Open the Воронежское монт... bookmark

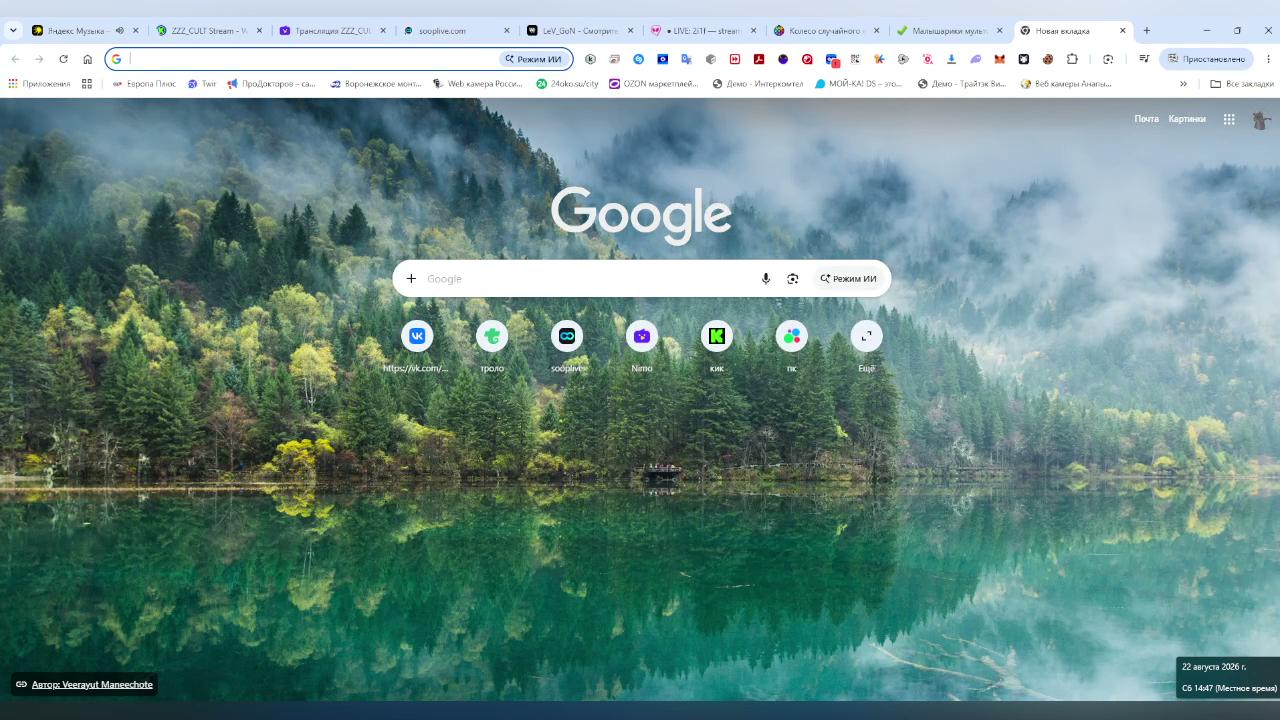pyautogui.click(x=376, y=84)
